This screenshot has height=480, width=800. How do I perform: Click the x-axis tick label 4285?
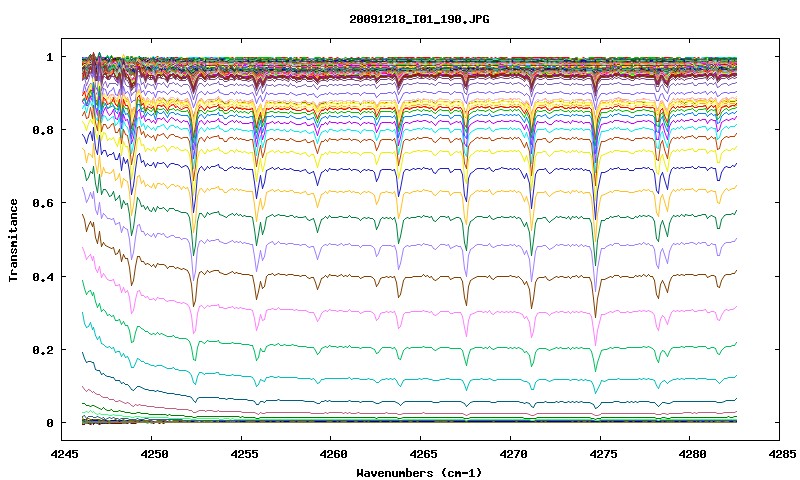tap(780, 454)
